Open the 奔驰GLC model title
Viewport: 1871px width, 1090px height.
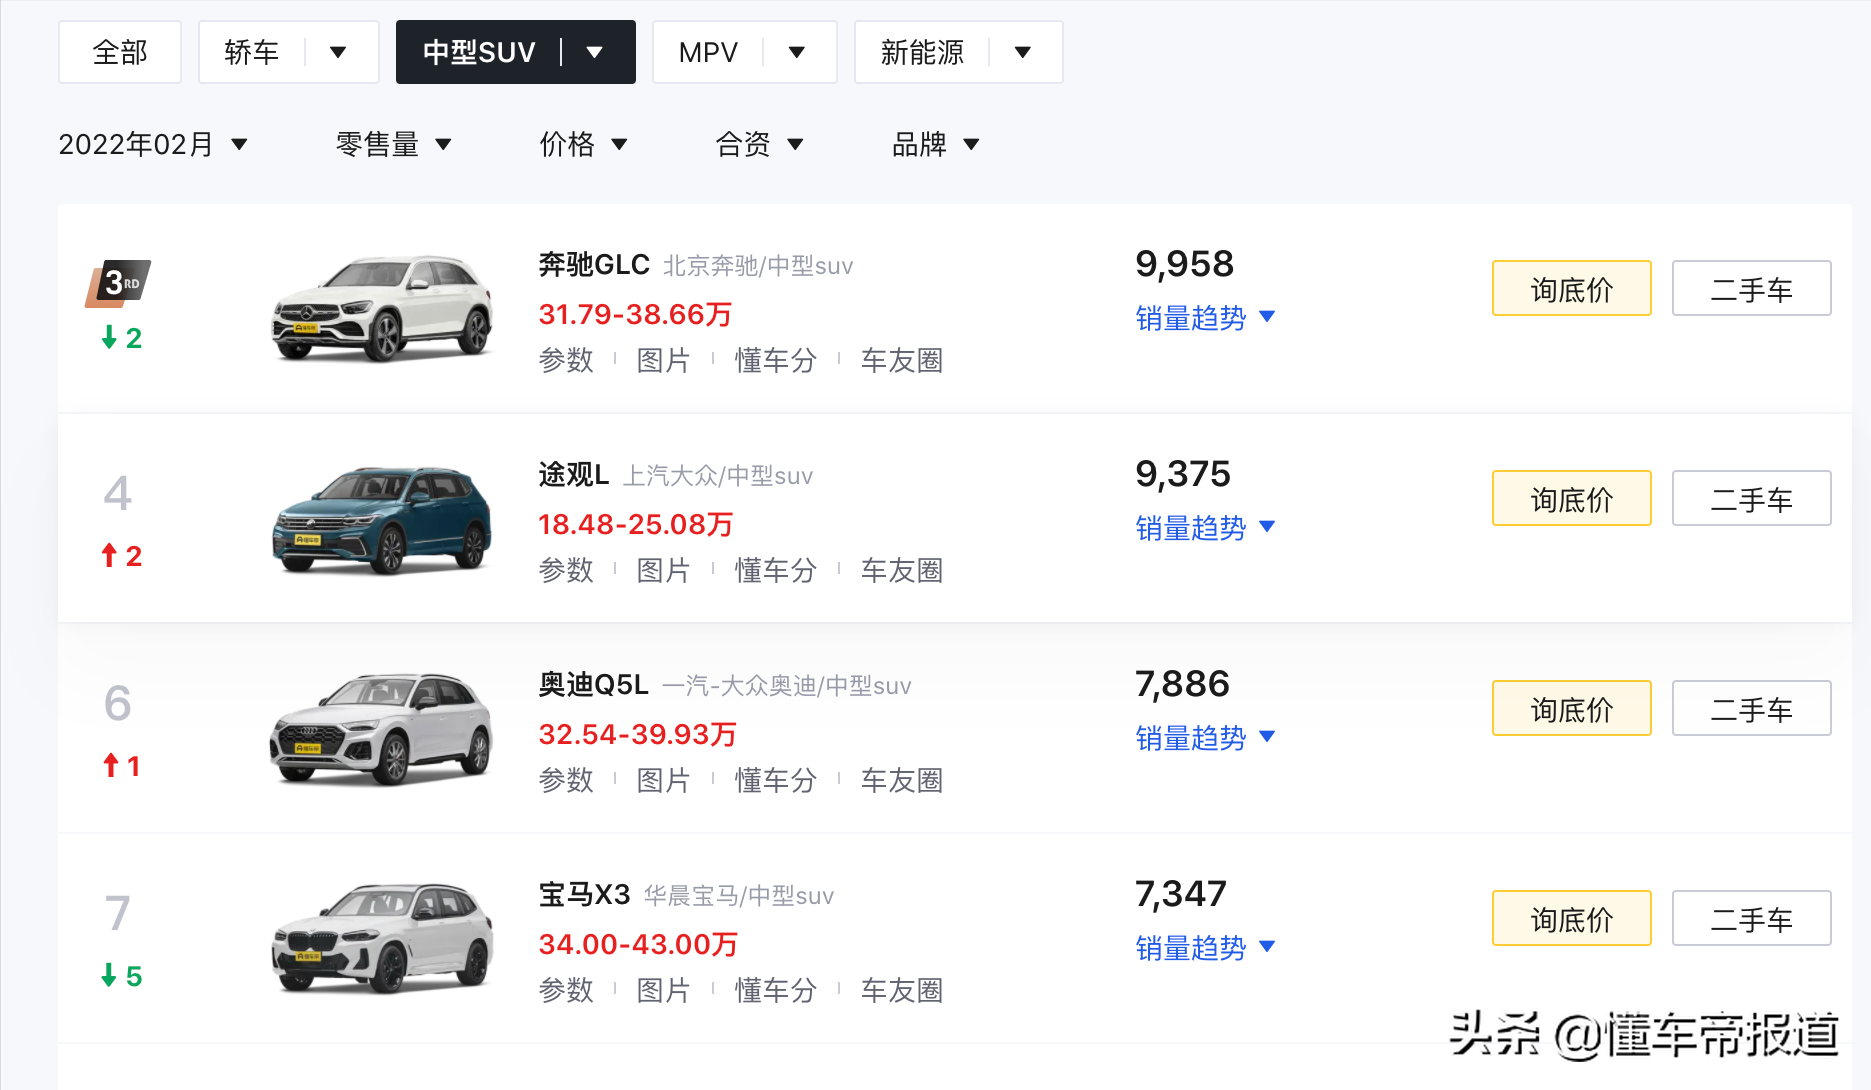point(594,265)
